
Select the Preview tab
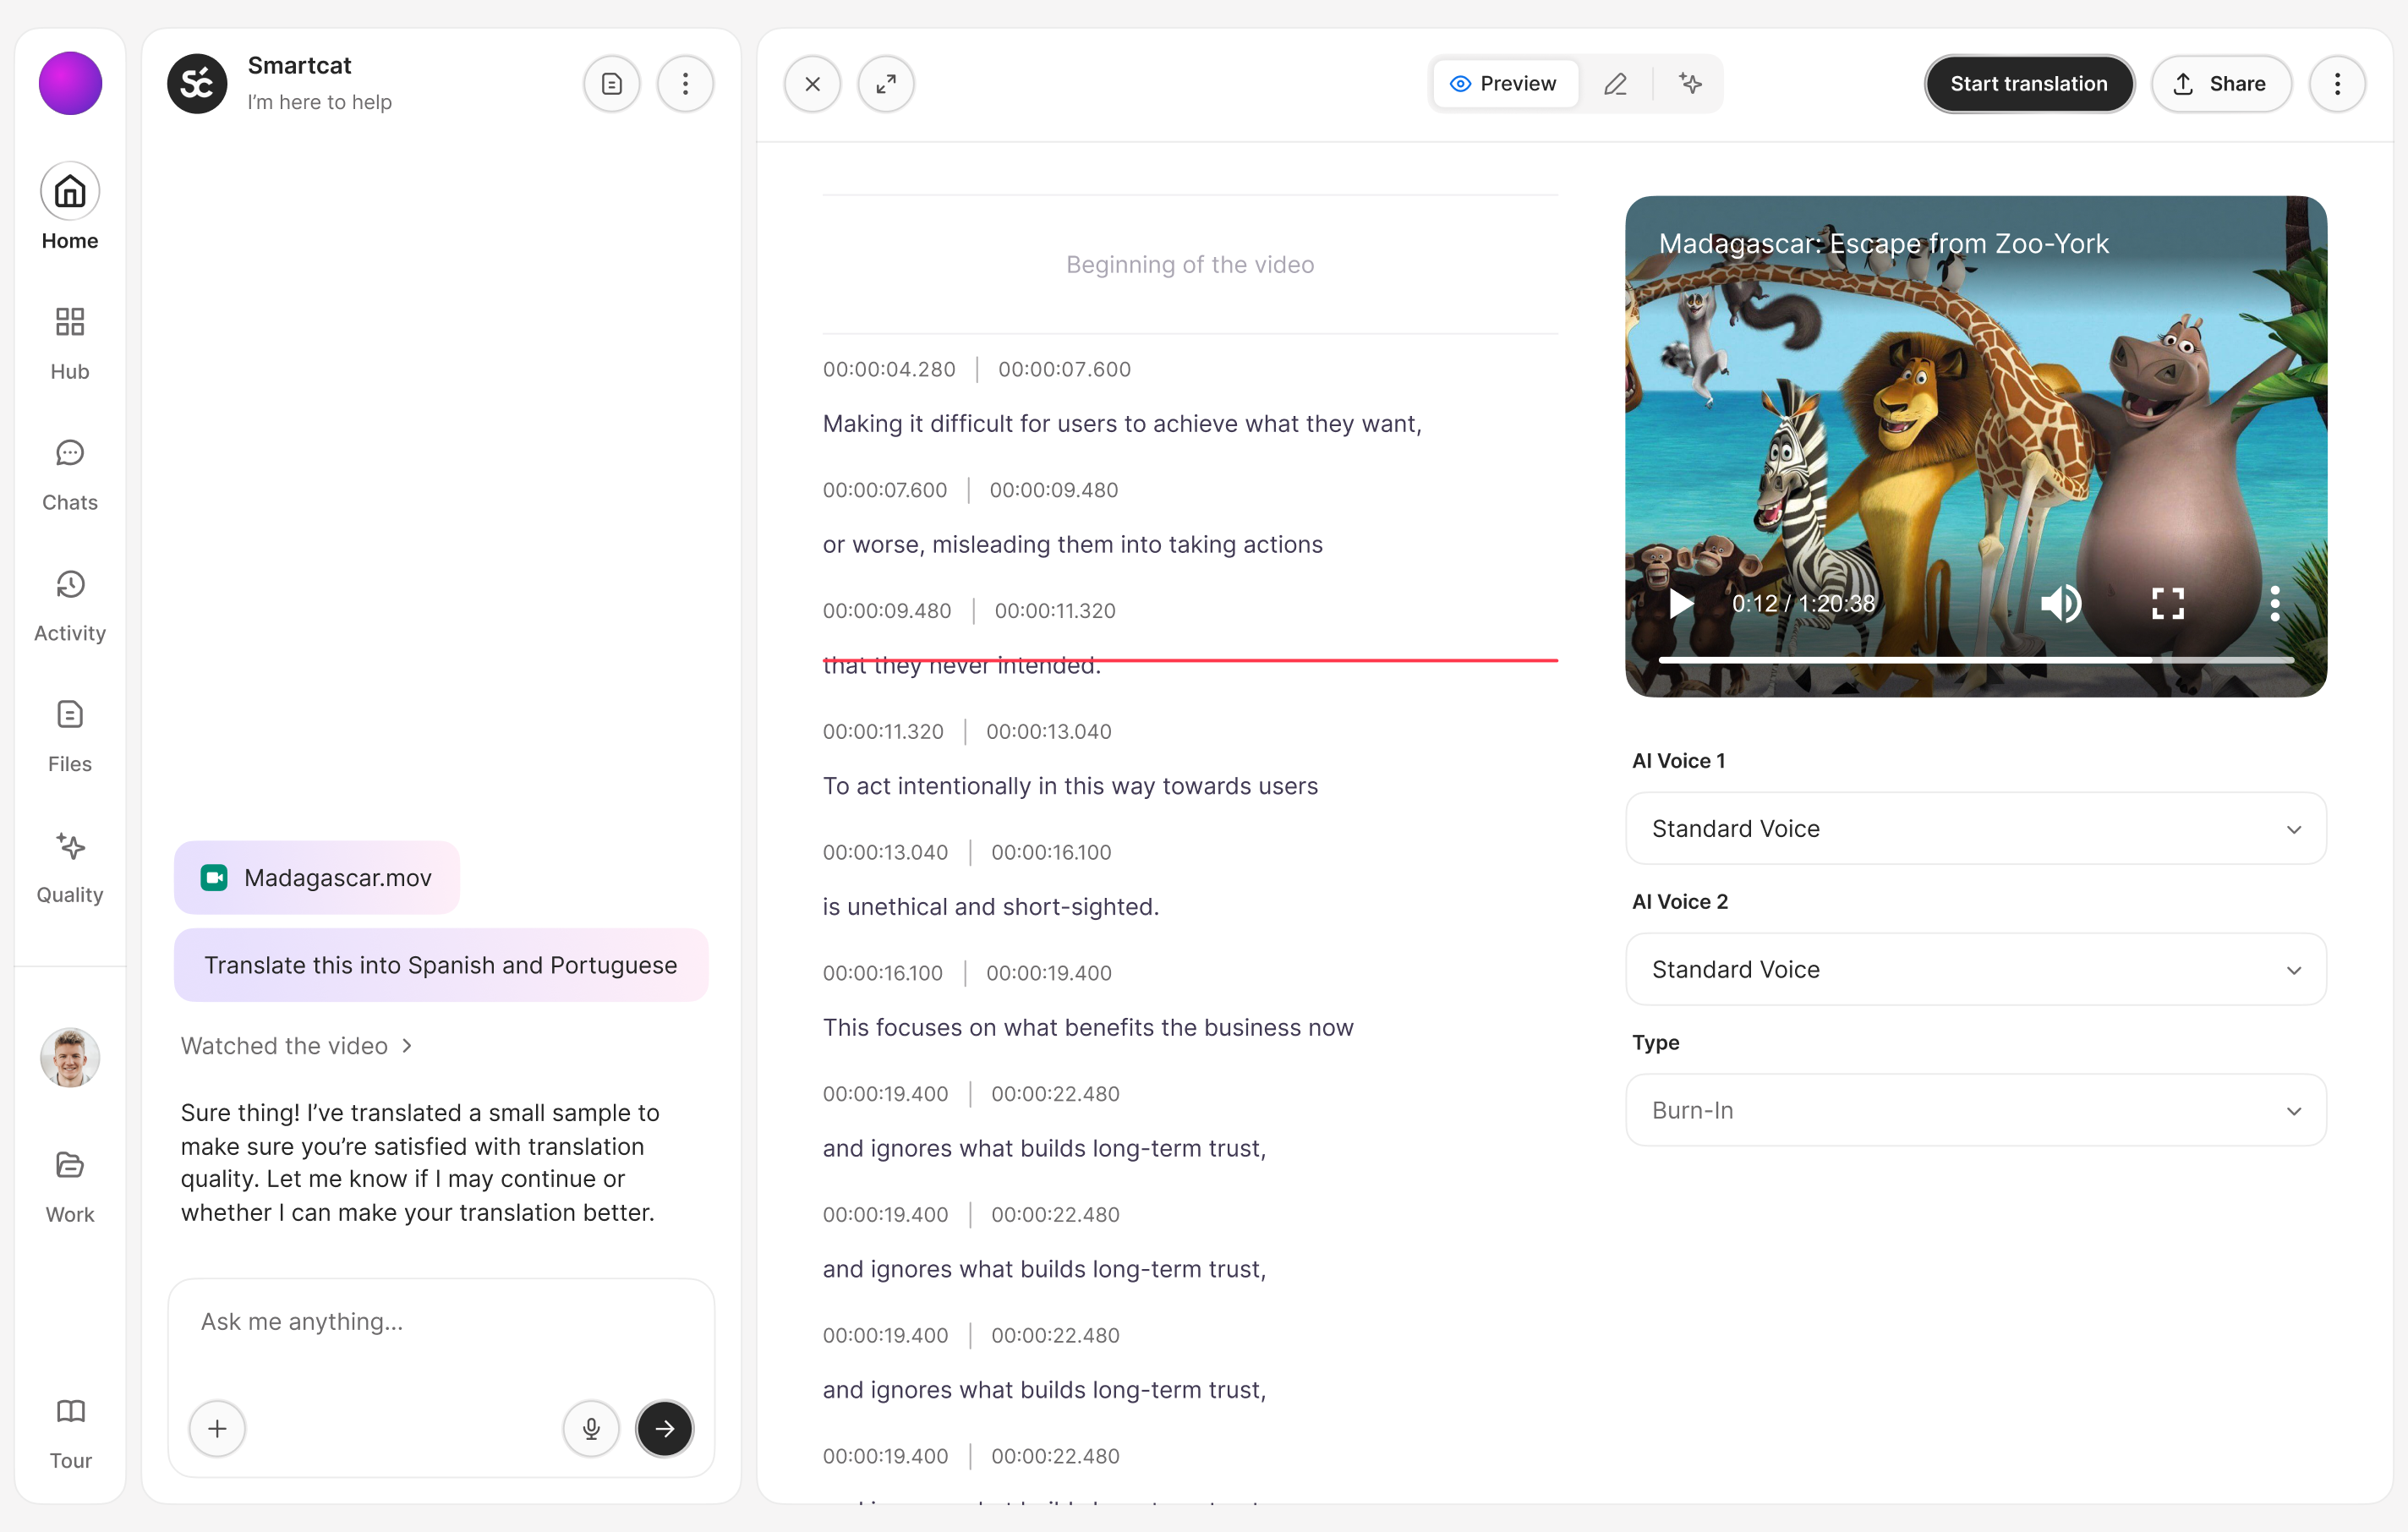[x=1504, y=84]
